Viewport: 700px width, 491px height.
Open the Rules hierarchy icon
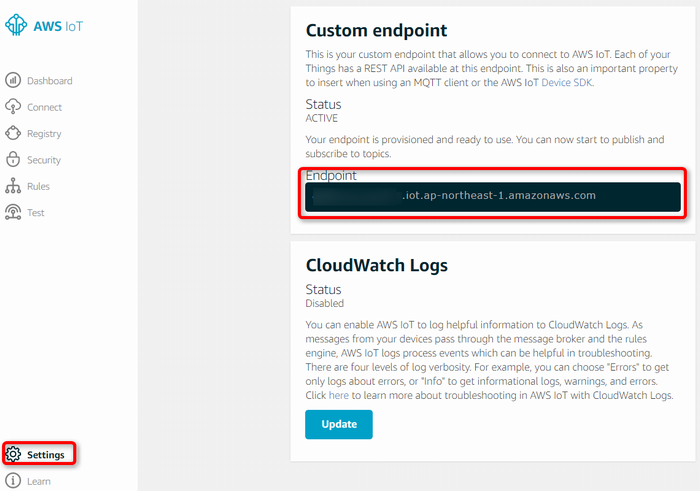(13, 186)
